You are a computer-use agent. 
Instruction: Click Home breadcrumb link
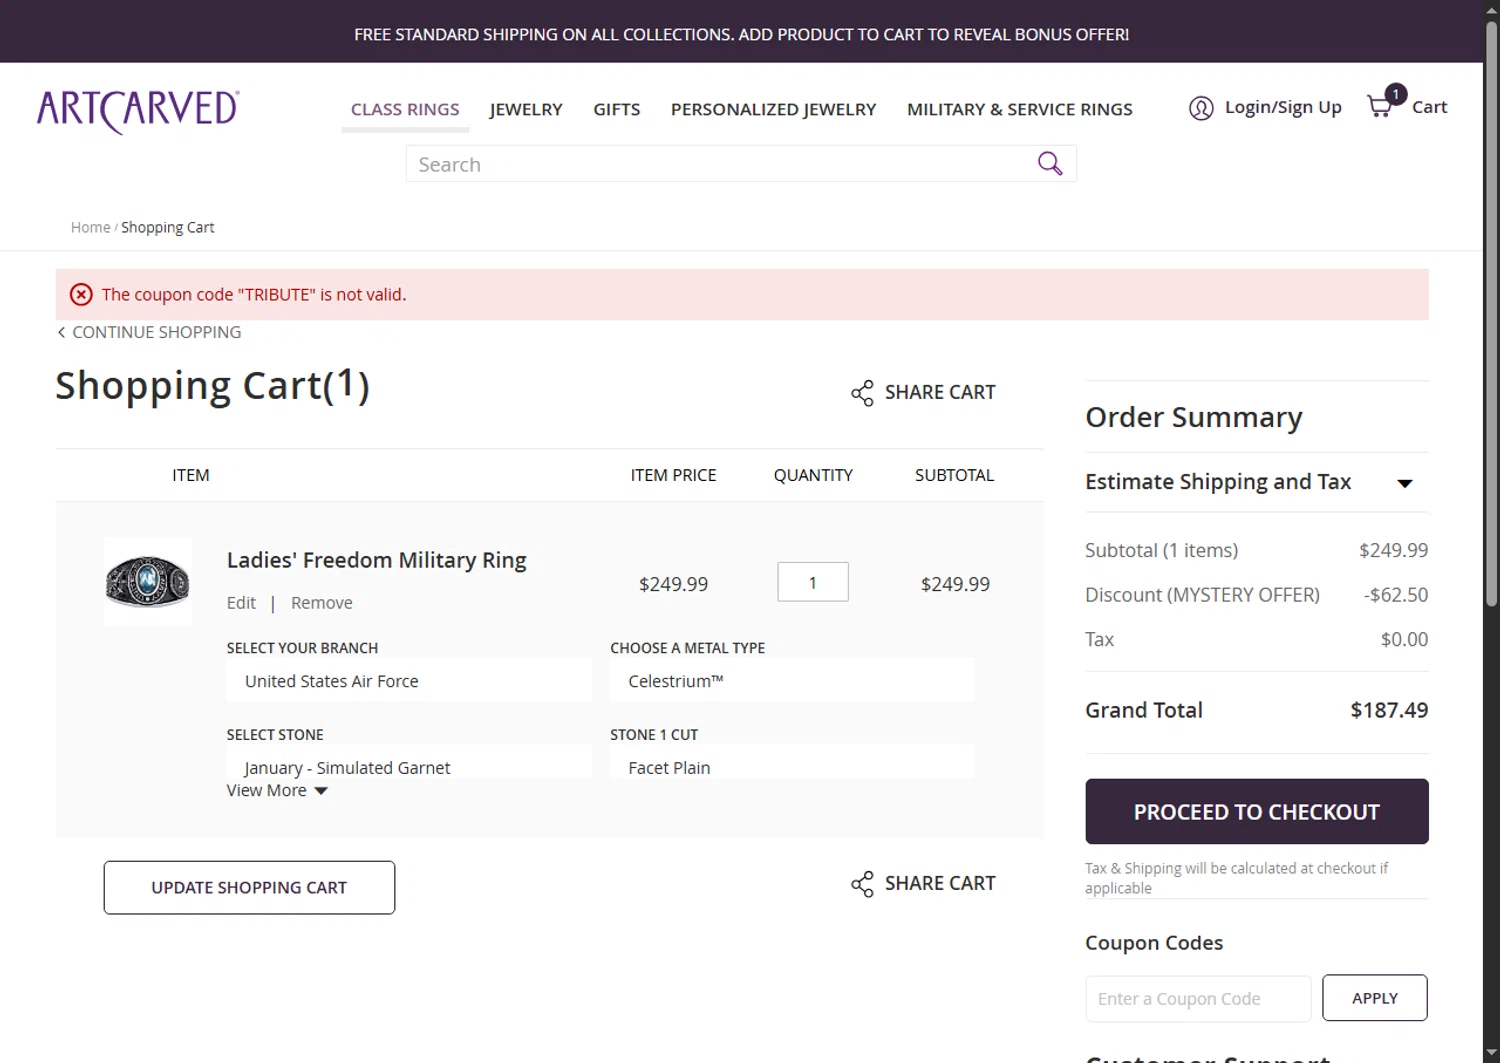click(90, 228)
